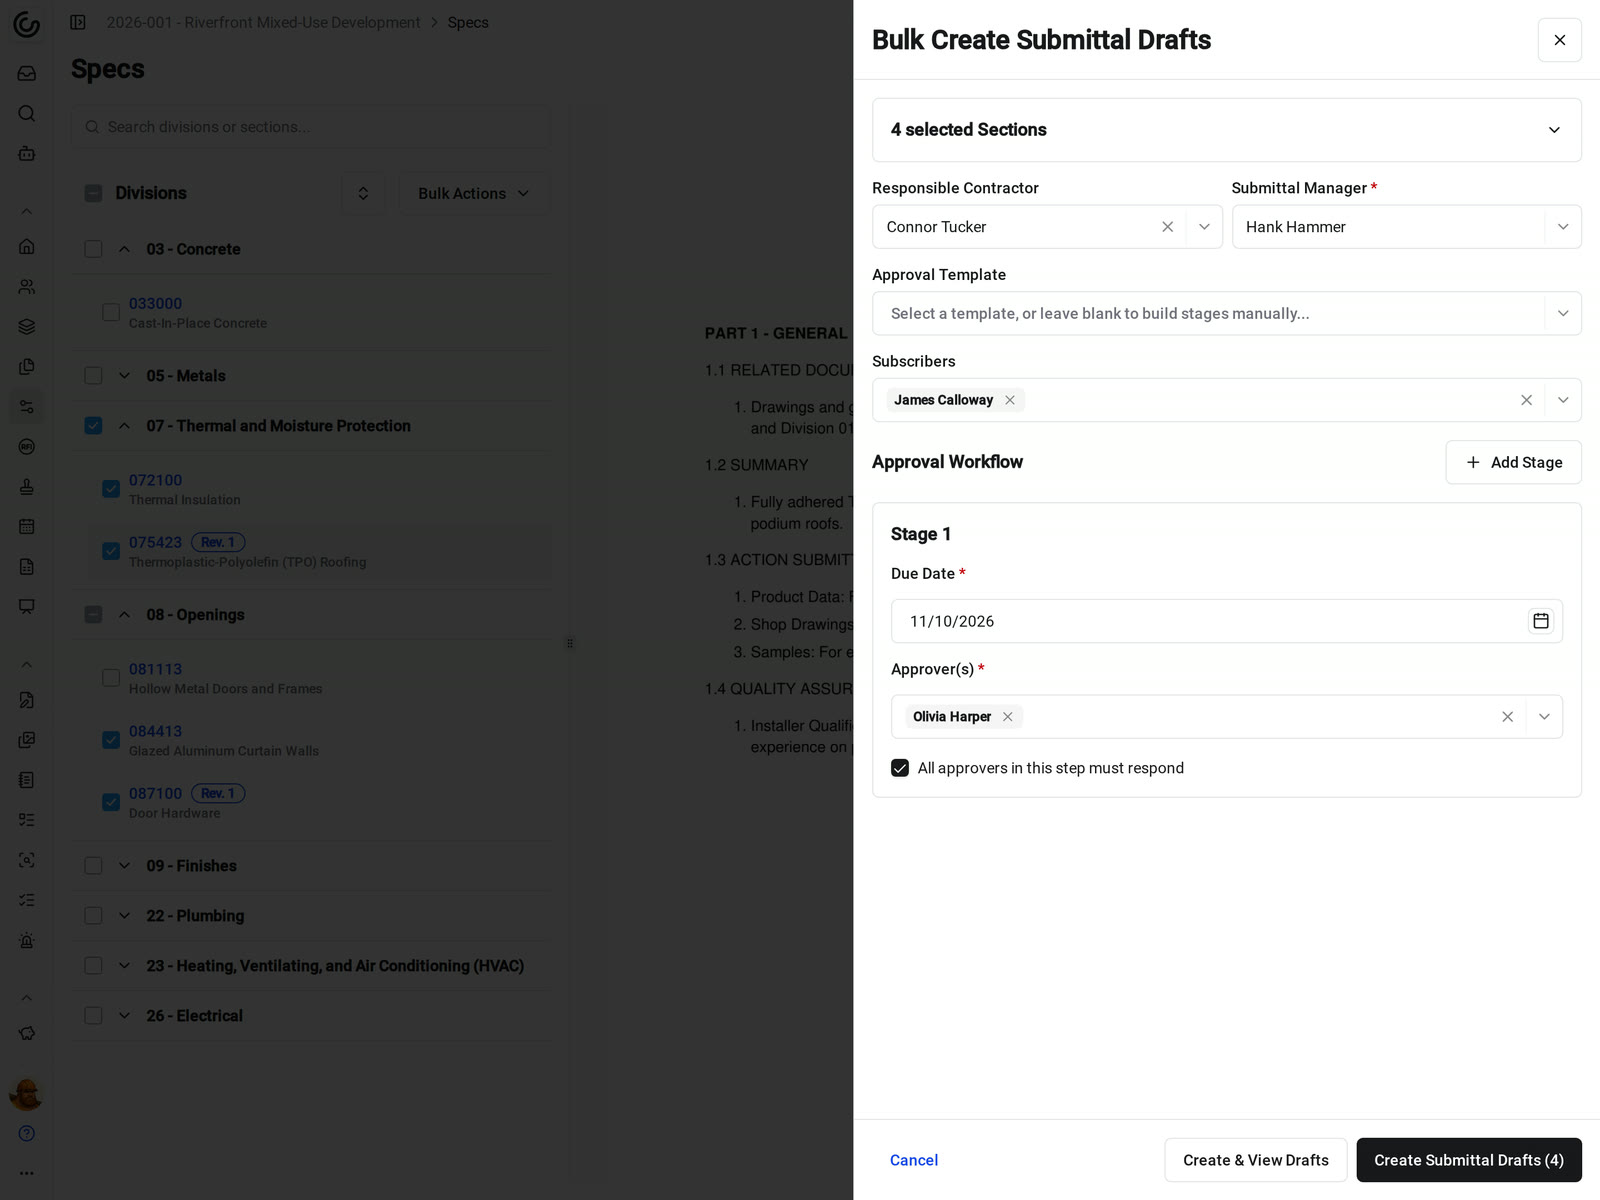
Task: Open the Bulk Actions menu
Action: (474, 193)
